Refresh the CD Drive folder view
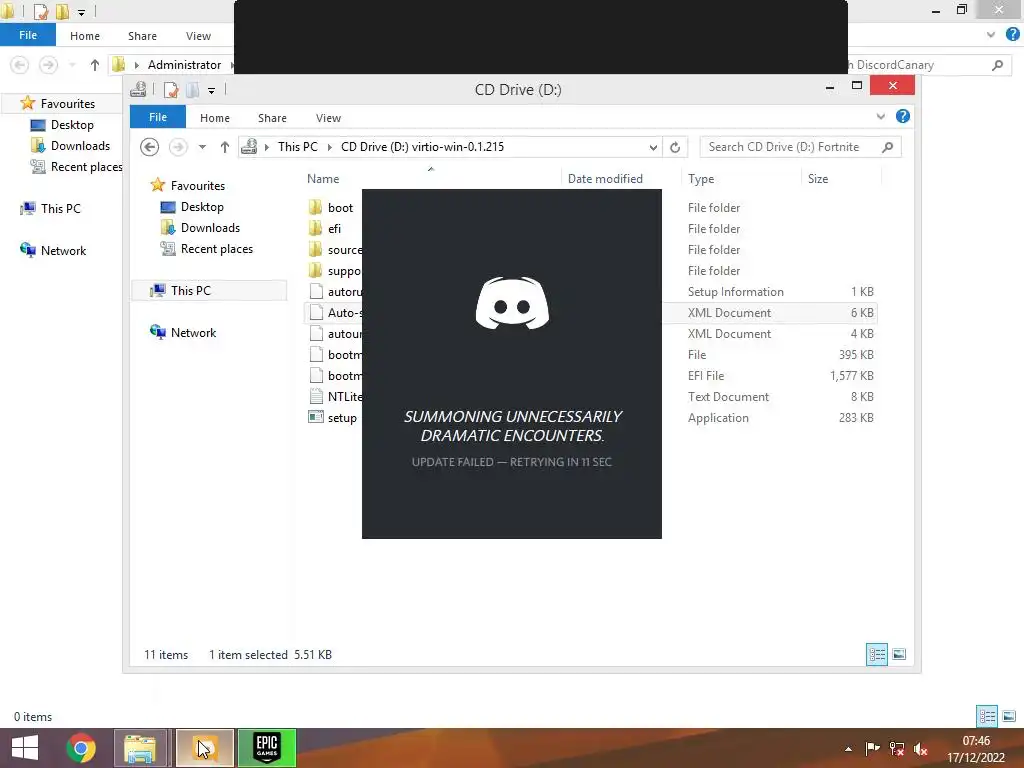This screenshot has height=768, width=1024. 675,147
